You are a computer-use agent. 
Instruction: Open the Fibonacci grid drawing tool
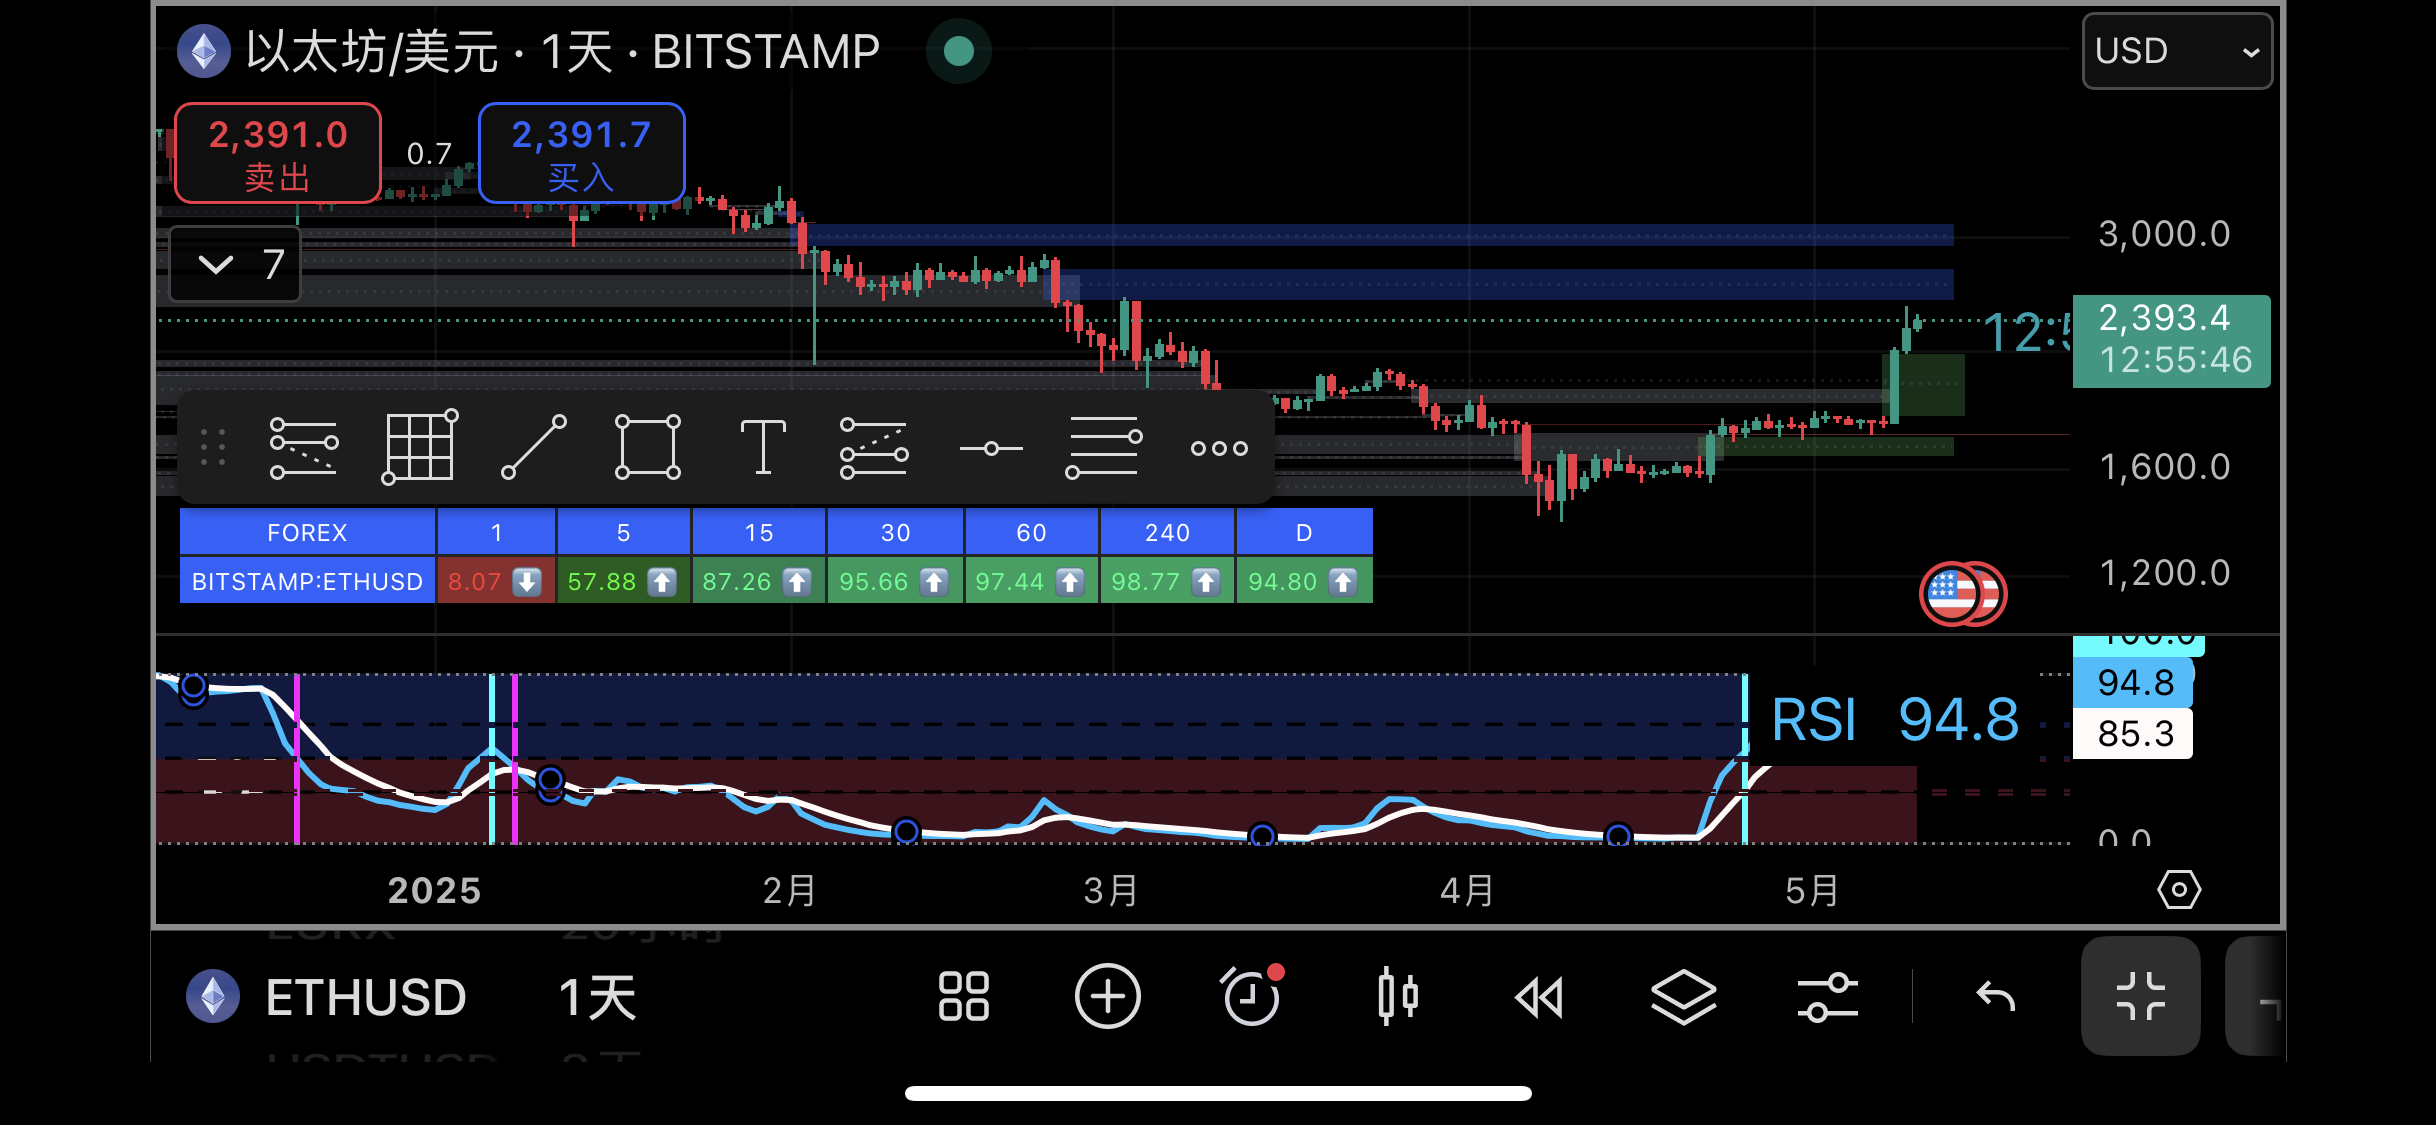[419, 448]
